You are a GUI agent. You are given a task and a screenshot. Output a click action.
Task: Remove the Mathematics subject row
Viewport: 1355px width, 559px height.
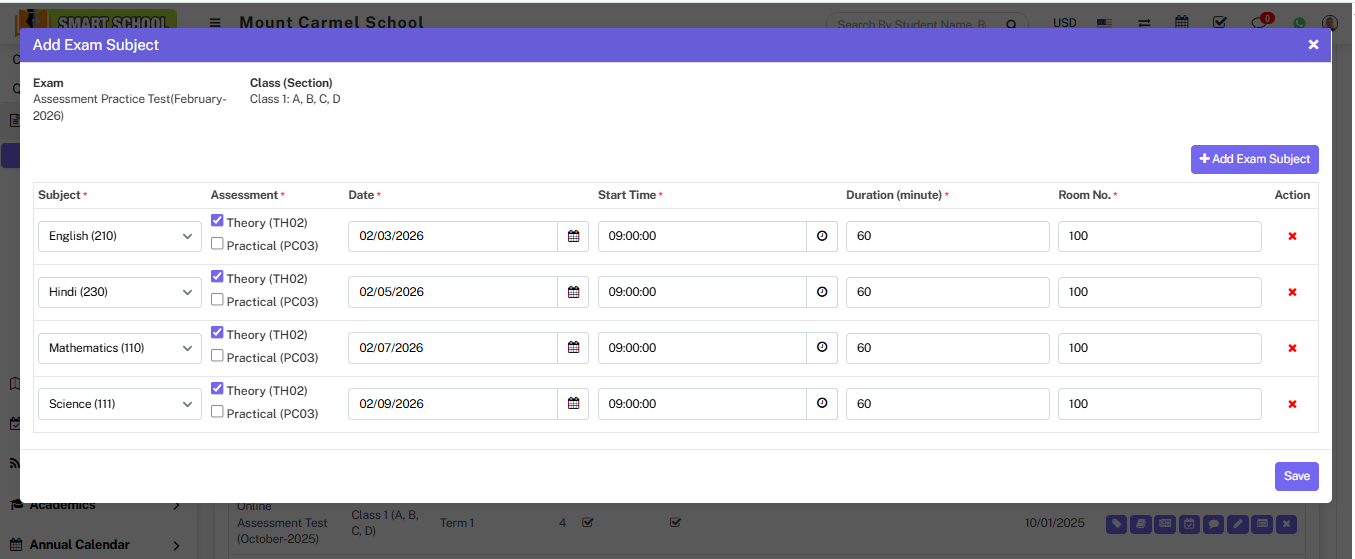tap(1292, 348)
